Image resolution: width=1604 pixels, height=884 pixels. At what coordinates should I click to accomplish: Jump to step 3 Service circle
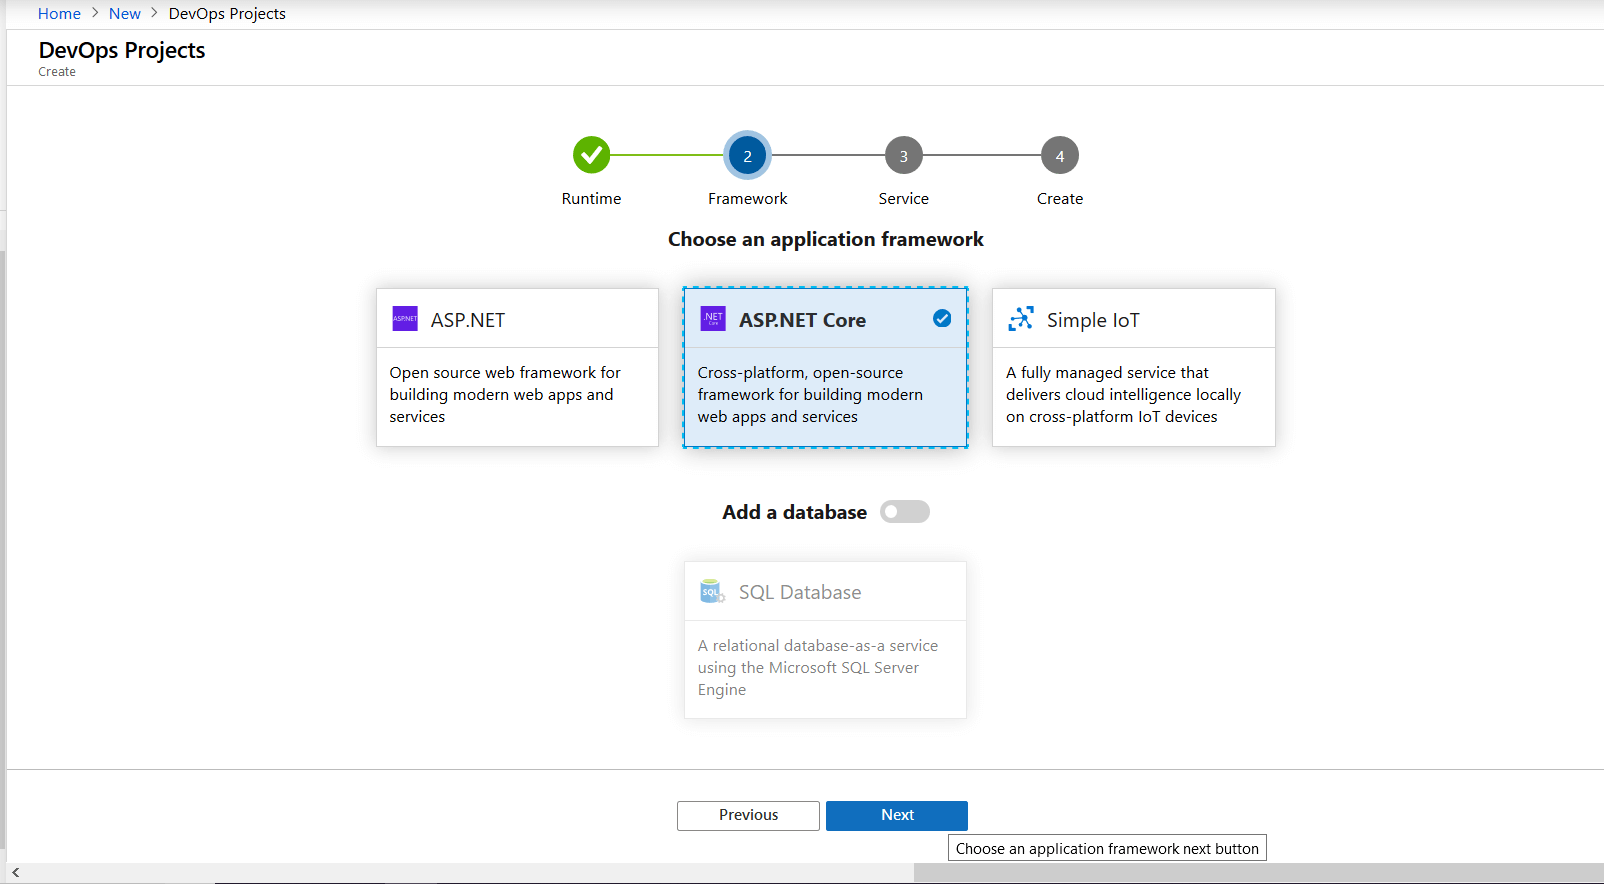coord(904,156)
